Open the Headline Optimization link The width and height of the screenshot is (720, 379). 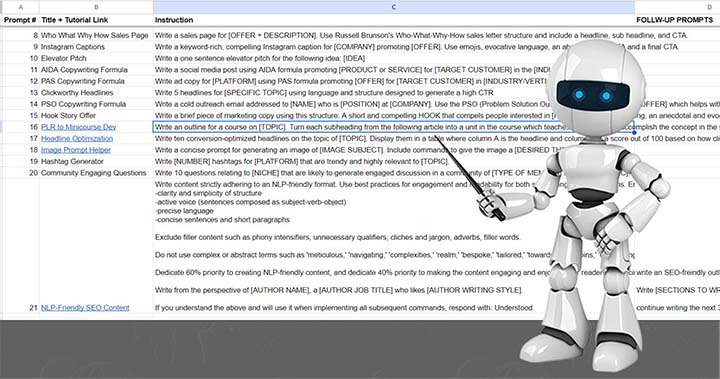(x=77, y=138)
